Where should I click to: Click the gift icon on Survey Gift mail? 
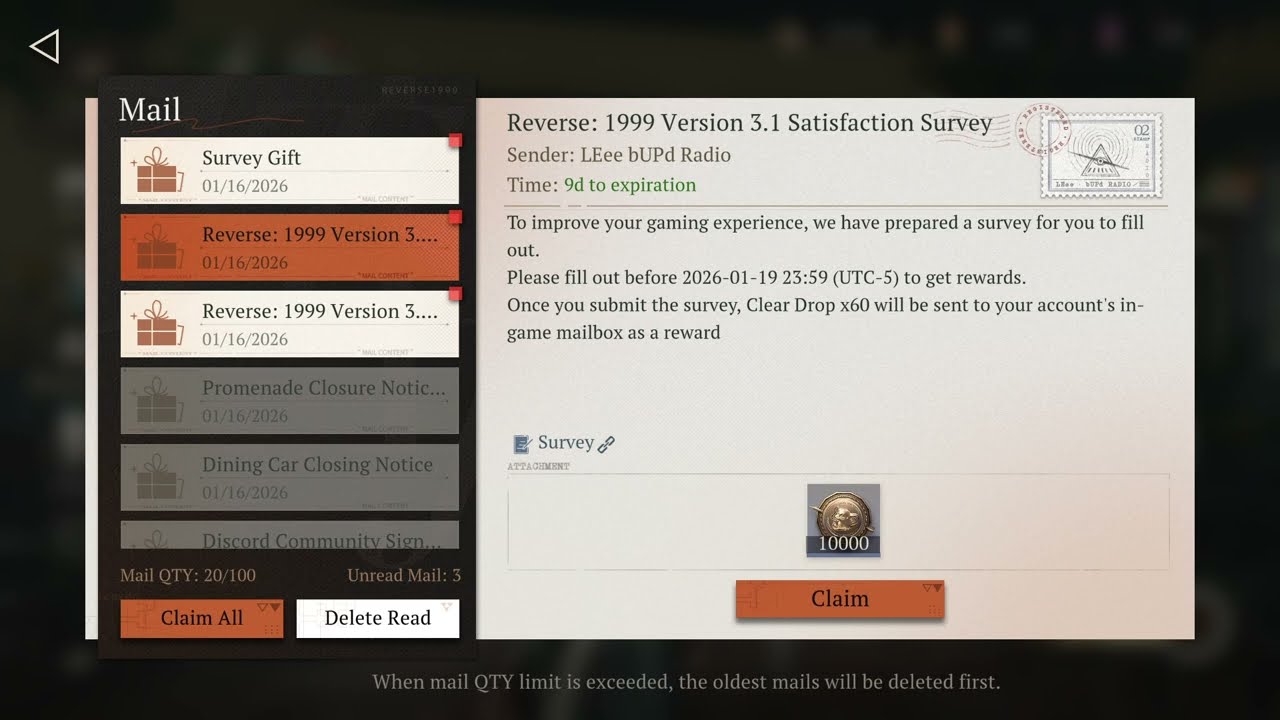[x=157, y=171]
